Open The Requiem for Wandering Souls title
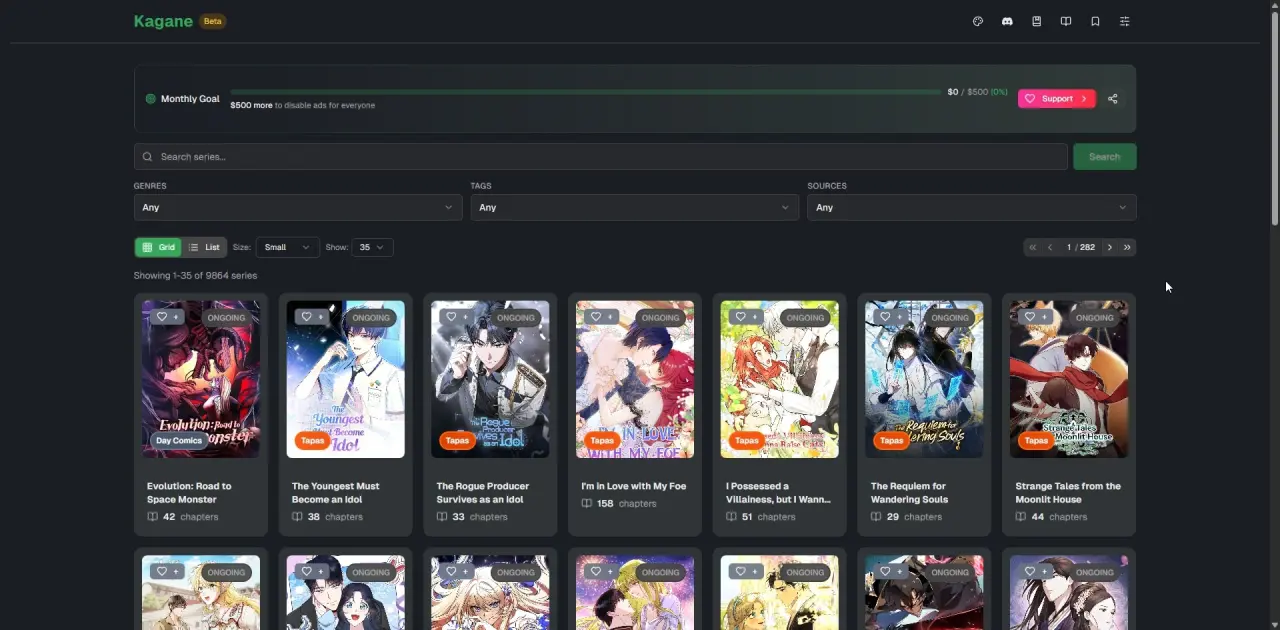This screenshot has width=1280, height=630. click(x=909, y=493)
